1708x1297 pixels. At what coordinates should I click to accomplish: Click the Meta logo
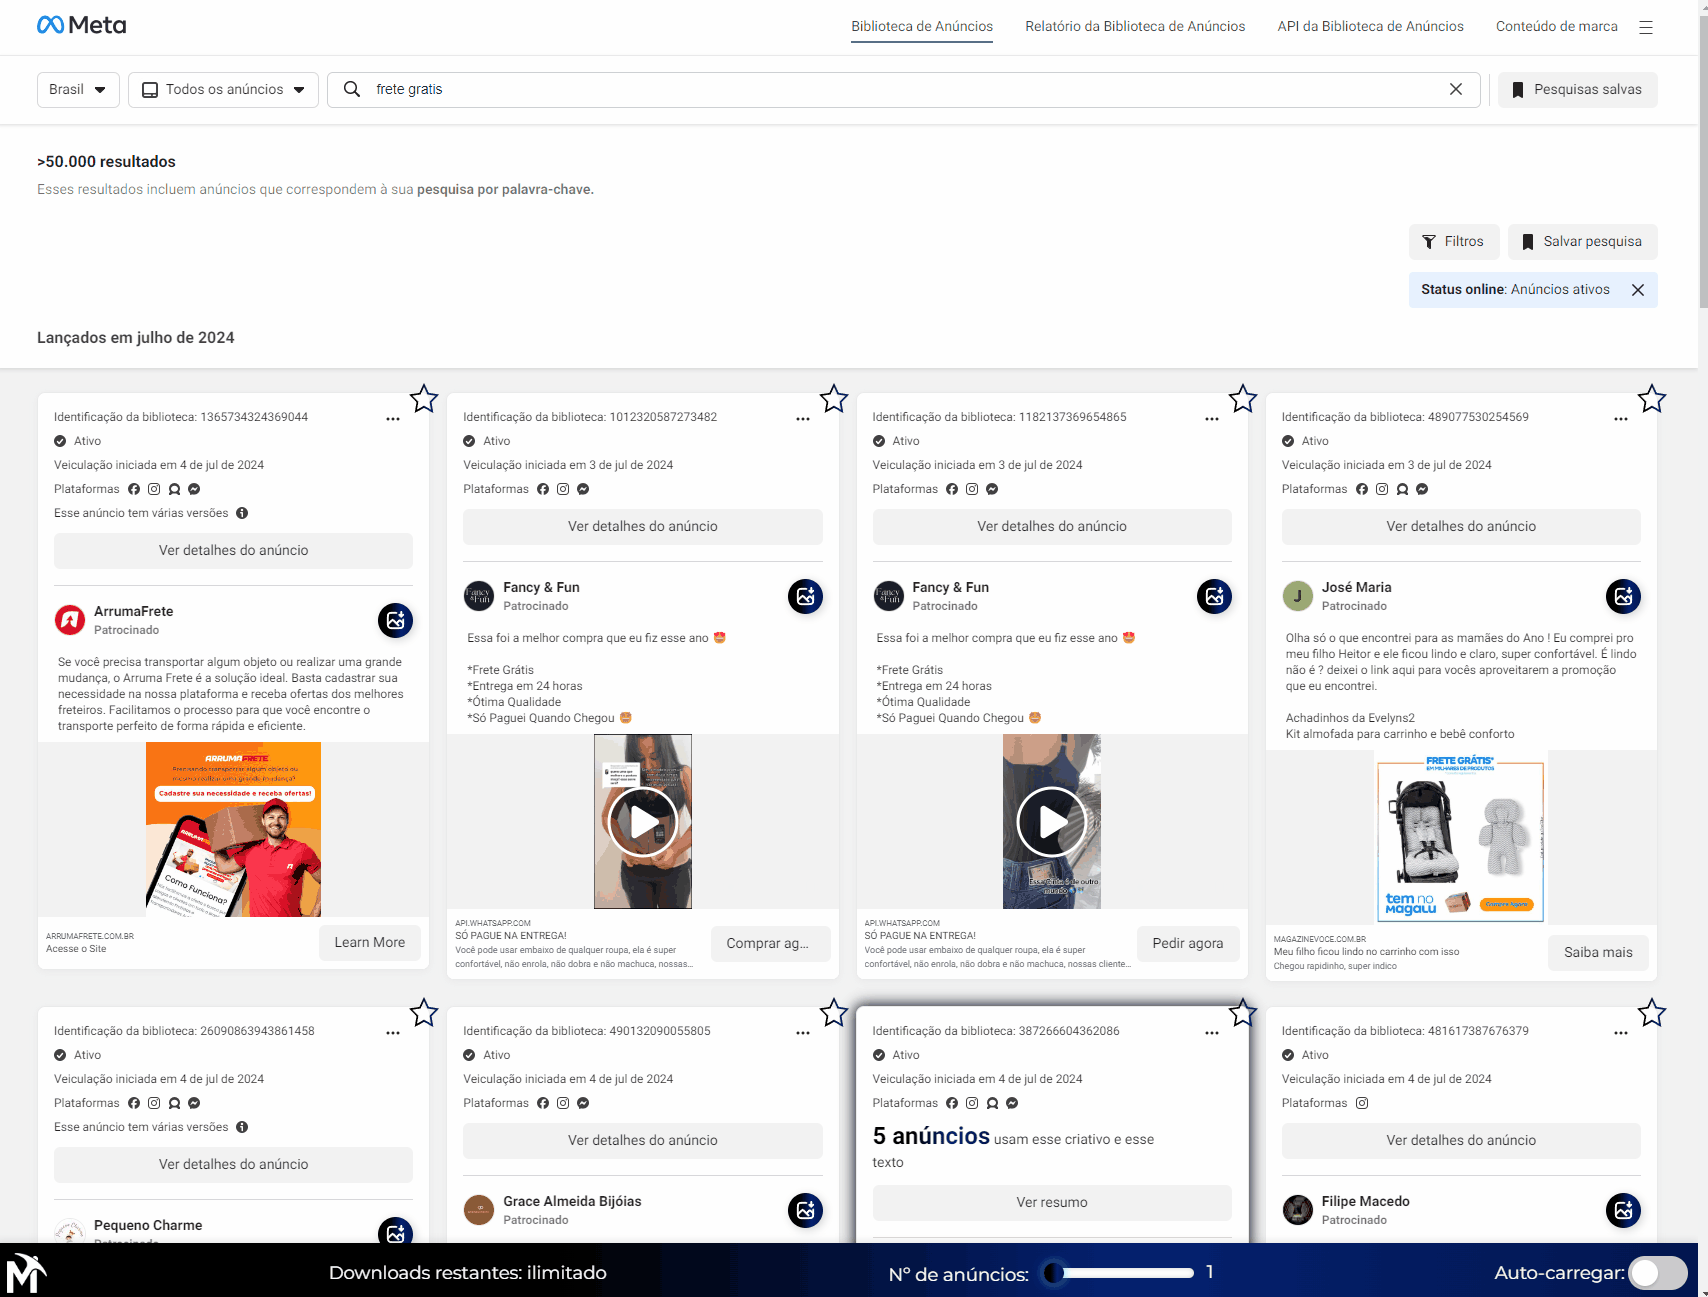point(81,24)
